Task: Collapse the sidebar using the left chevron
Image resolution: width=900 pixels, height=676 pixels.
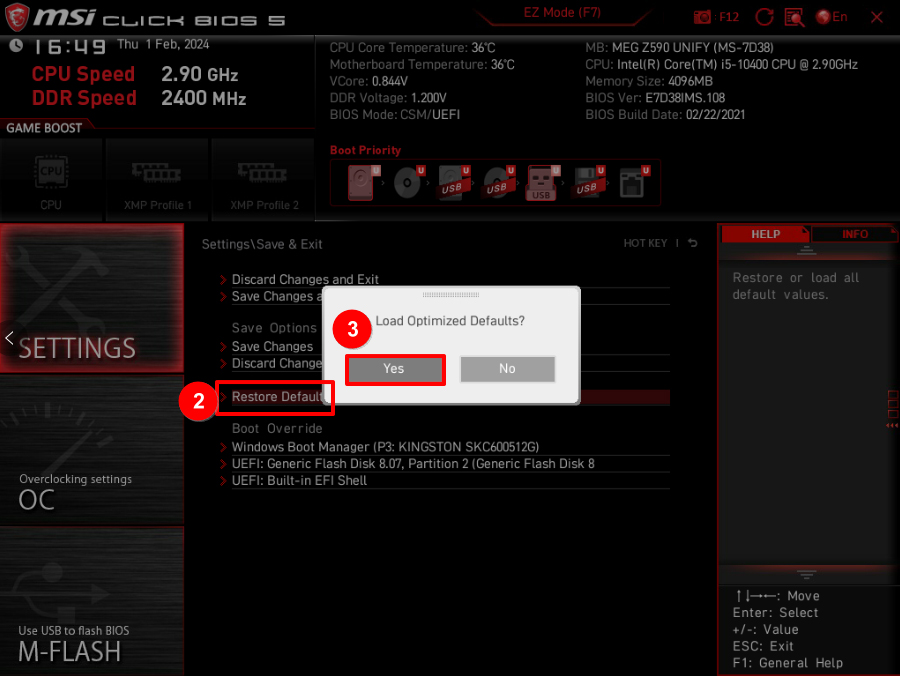Action: click(8, 338)
